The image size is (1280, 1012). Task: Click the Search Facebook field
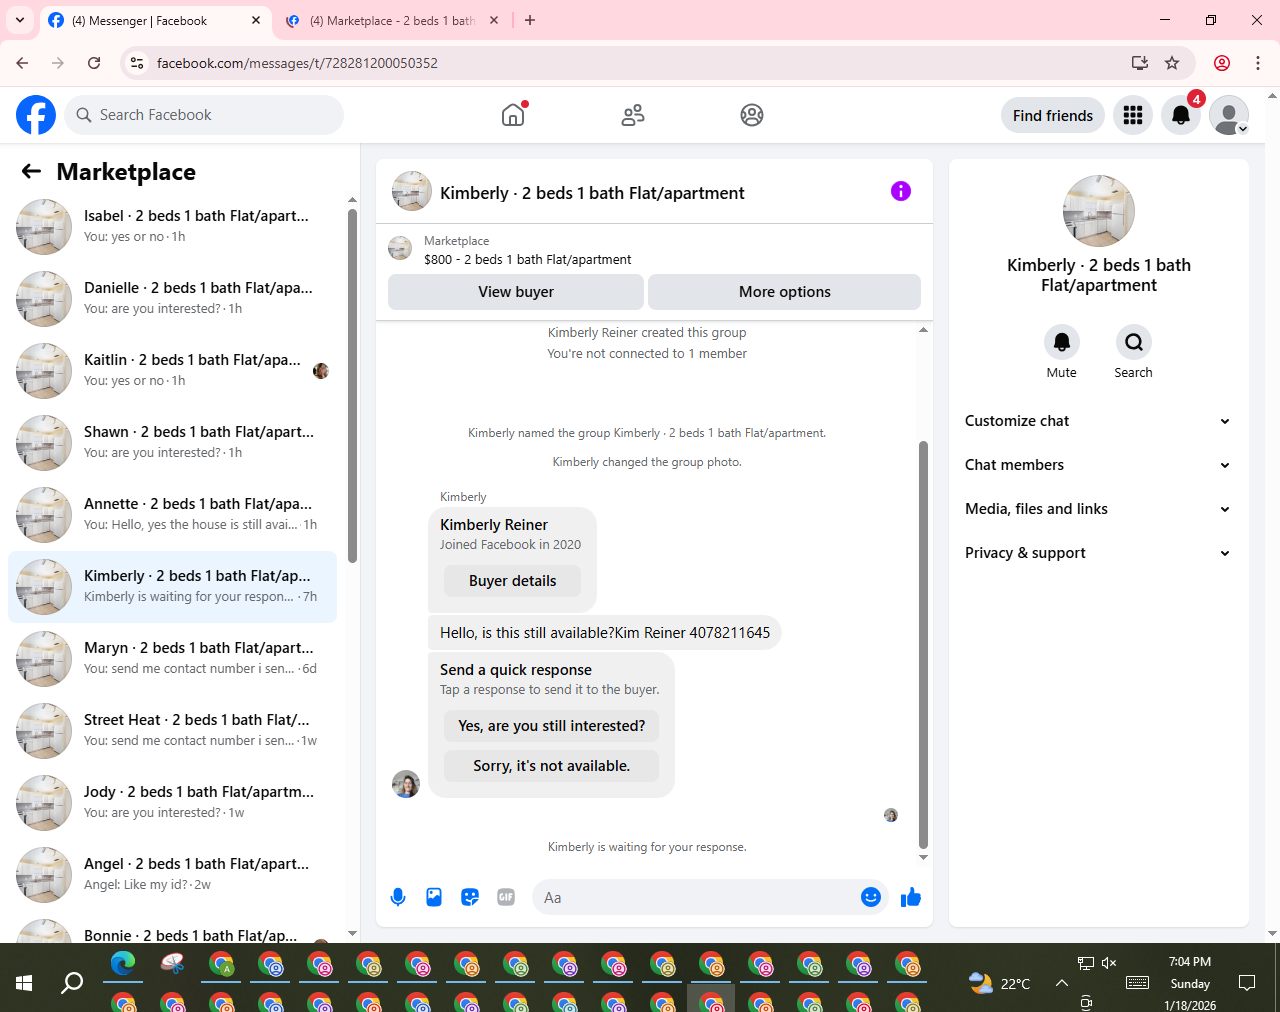coord(204,115)
